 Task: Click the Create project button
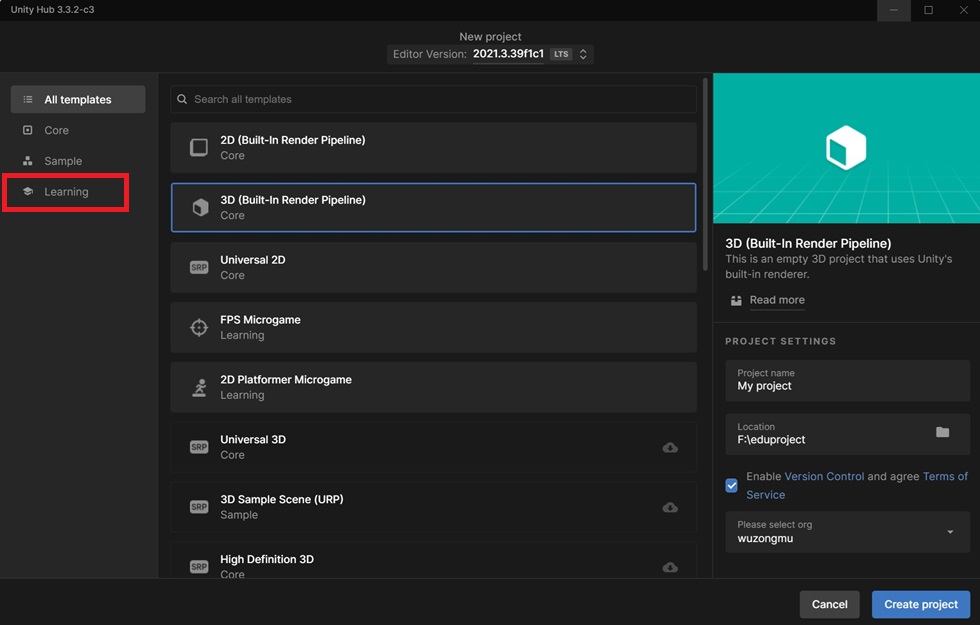tap(921, 604)
